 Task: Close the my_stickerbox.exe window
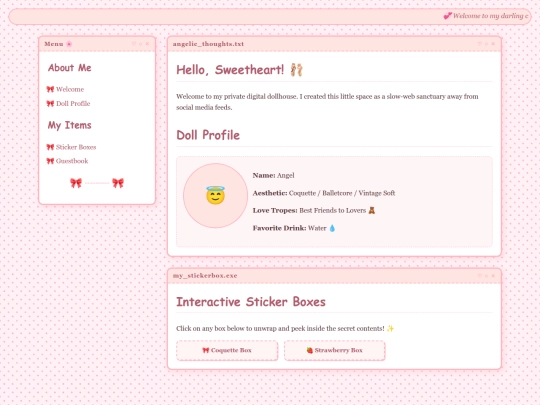(493, 276)
